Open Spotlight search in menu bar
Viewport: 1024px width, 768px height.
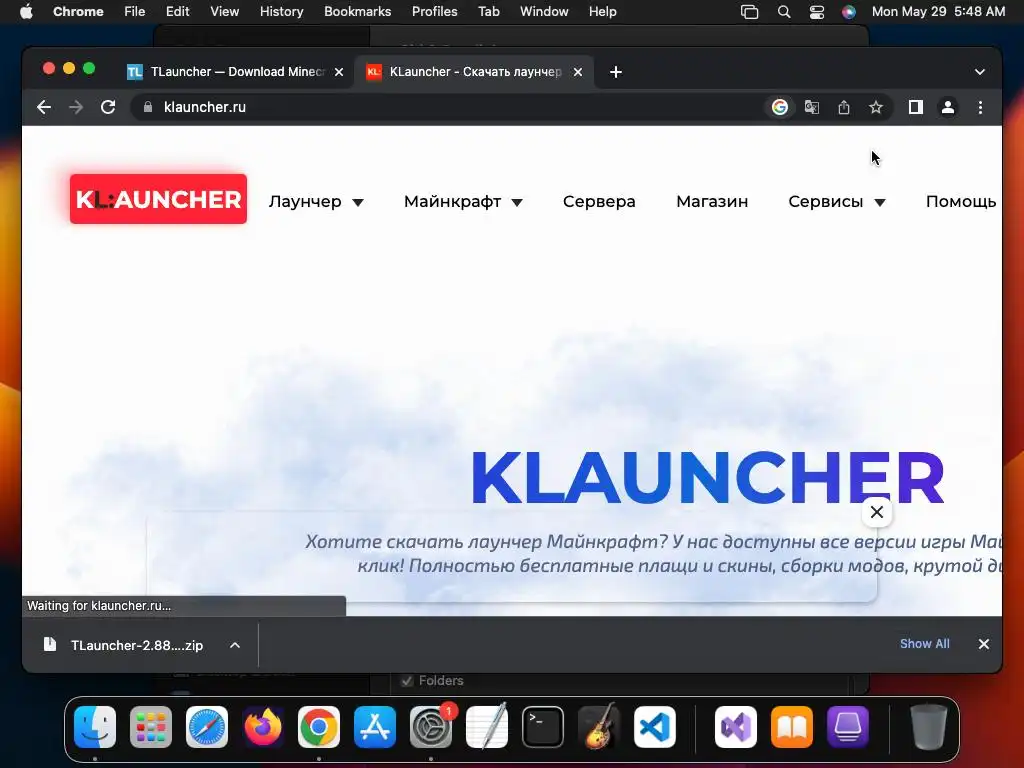(784, 12)
